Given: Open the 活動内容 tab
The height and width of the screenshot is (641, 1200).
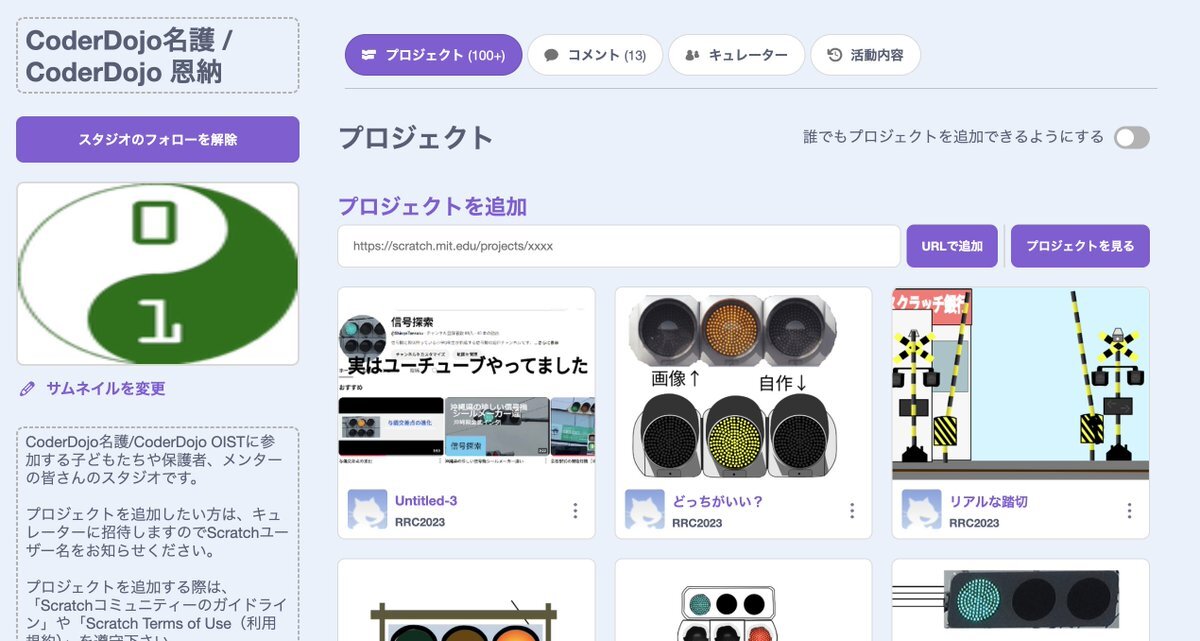Looking at the screenshot, I should coord(865,55).
